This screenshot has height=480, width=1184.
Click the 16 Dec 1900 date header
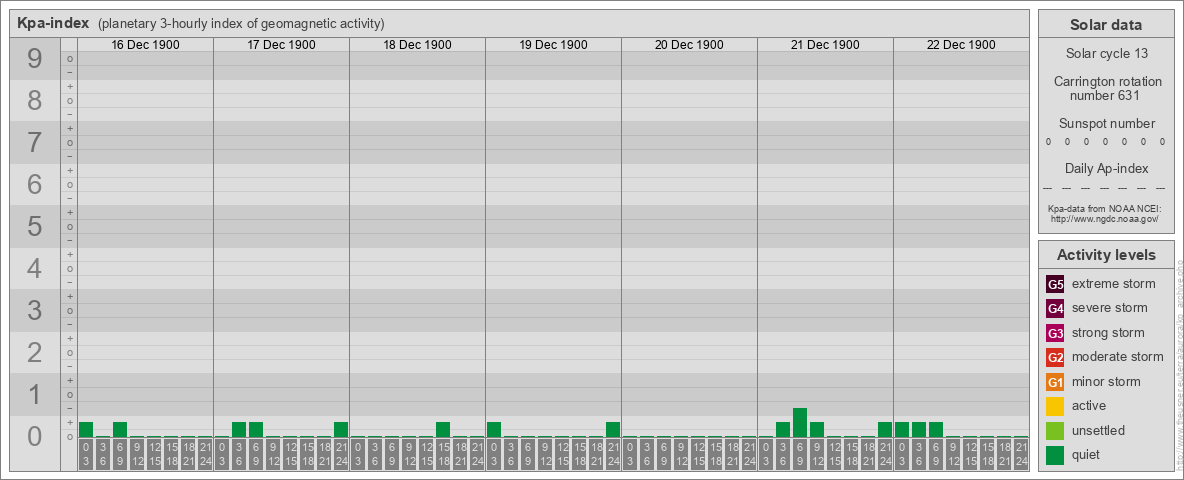coord(146,45)
